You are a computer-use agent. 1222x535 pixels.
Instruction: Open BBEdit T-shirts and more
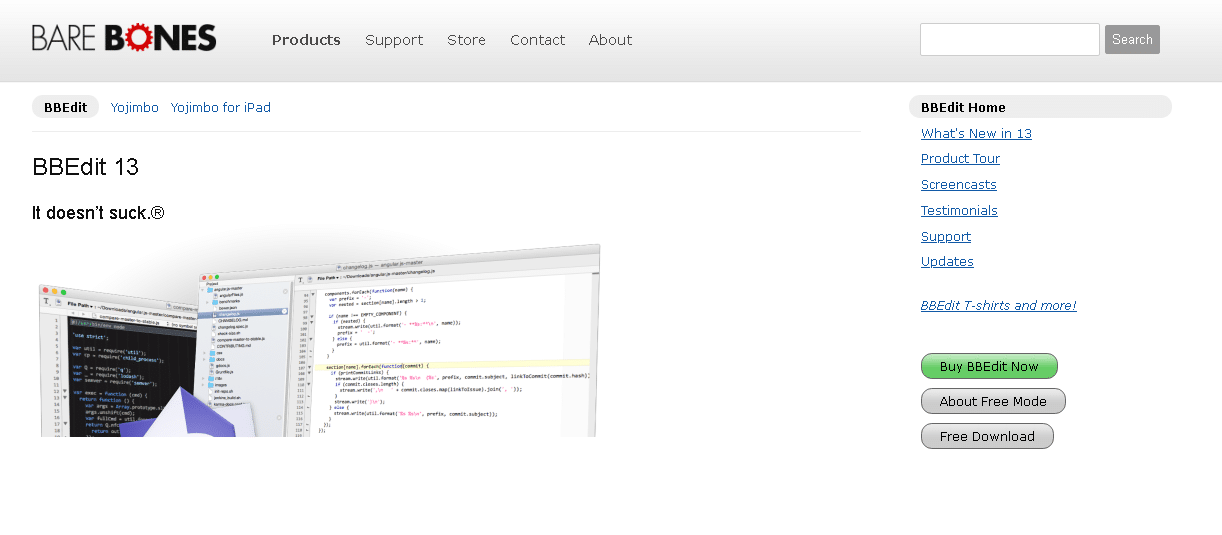[x=999, y=306]
